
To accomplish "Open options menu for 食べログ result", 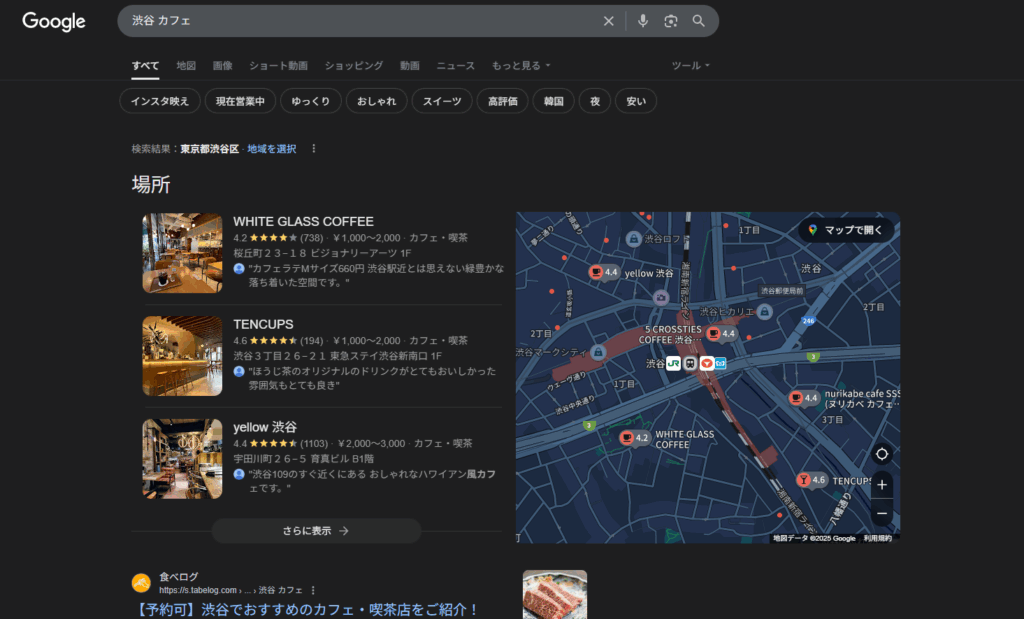I will point(313,590).
